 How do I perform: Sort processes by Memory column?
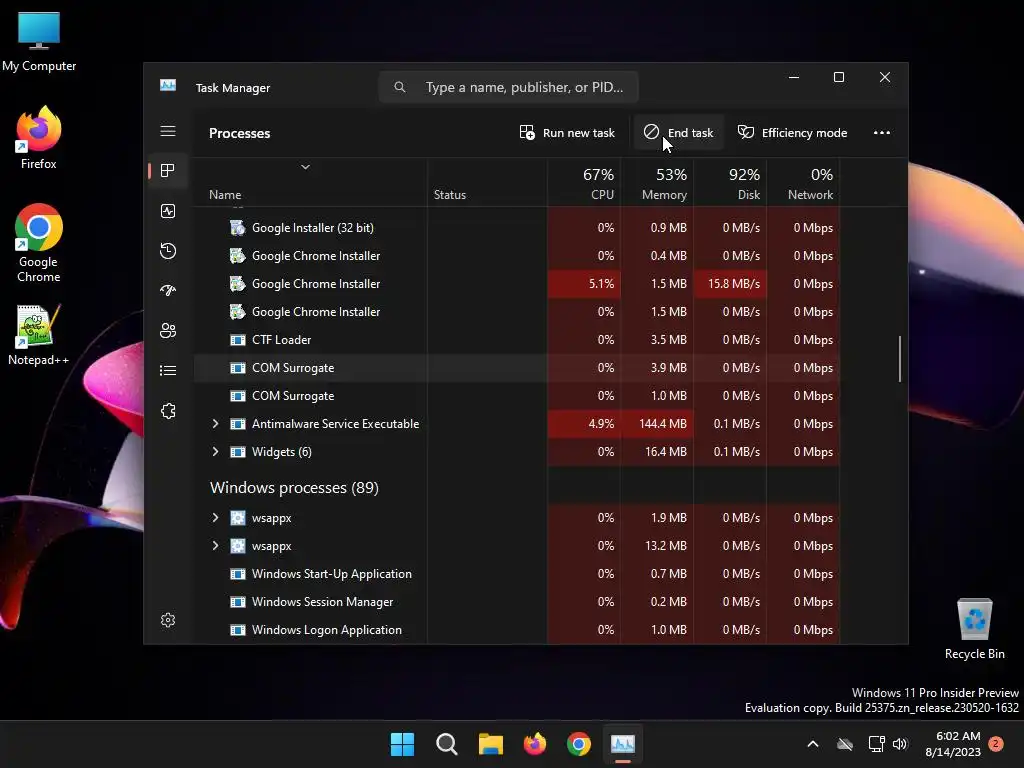656,184
